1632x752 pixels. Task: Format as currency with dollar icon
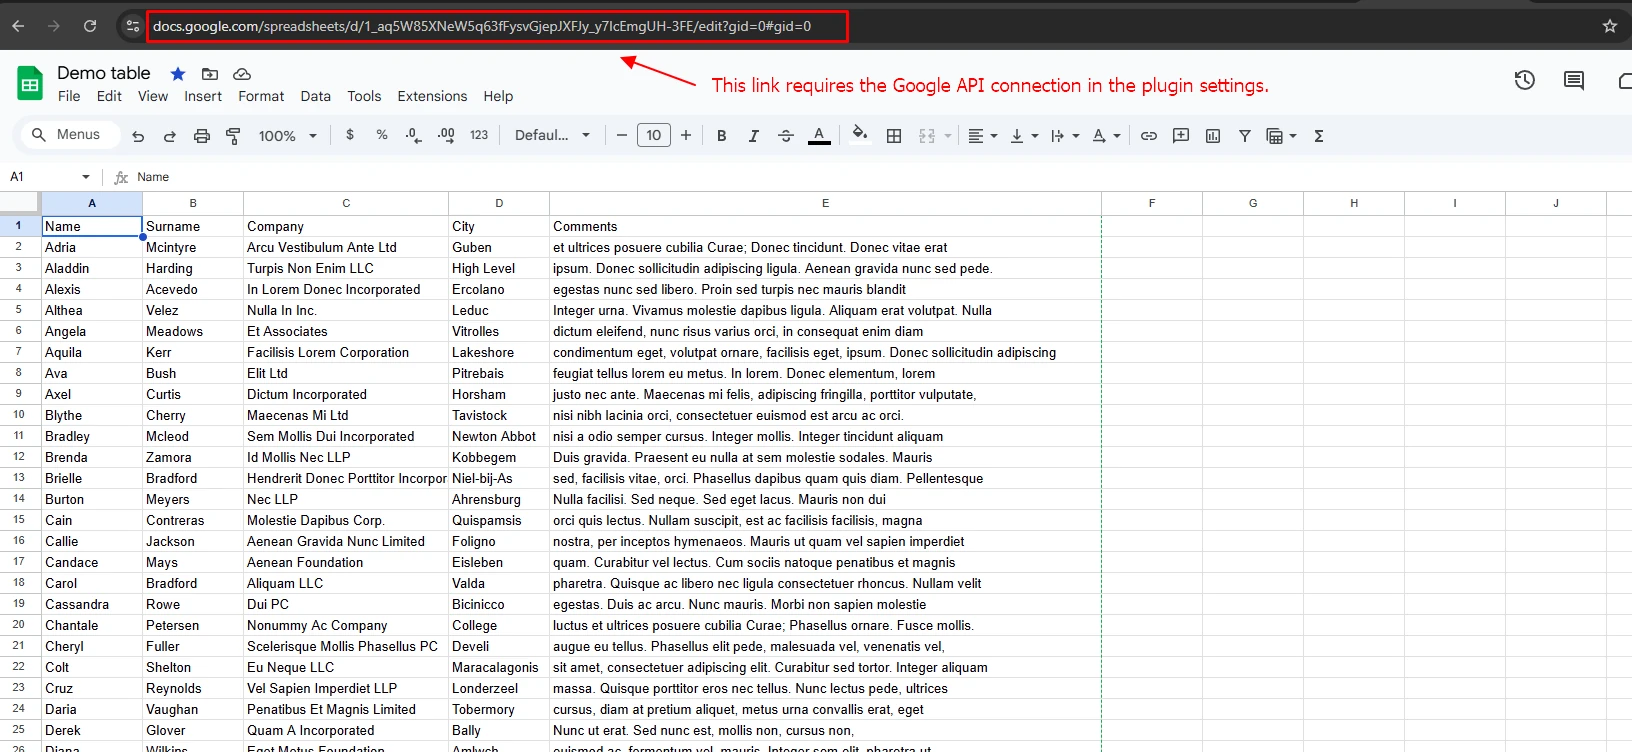point(350,135)
